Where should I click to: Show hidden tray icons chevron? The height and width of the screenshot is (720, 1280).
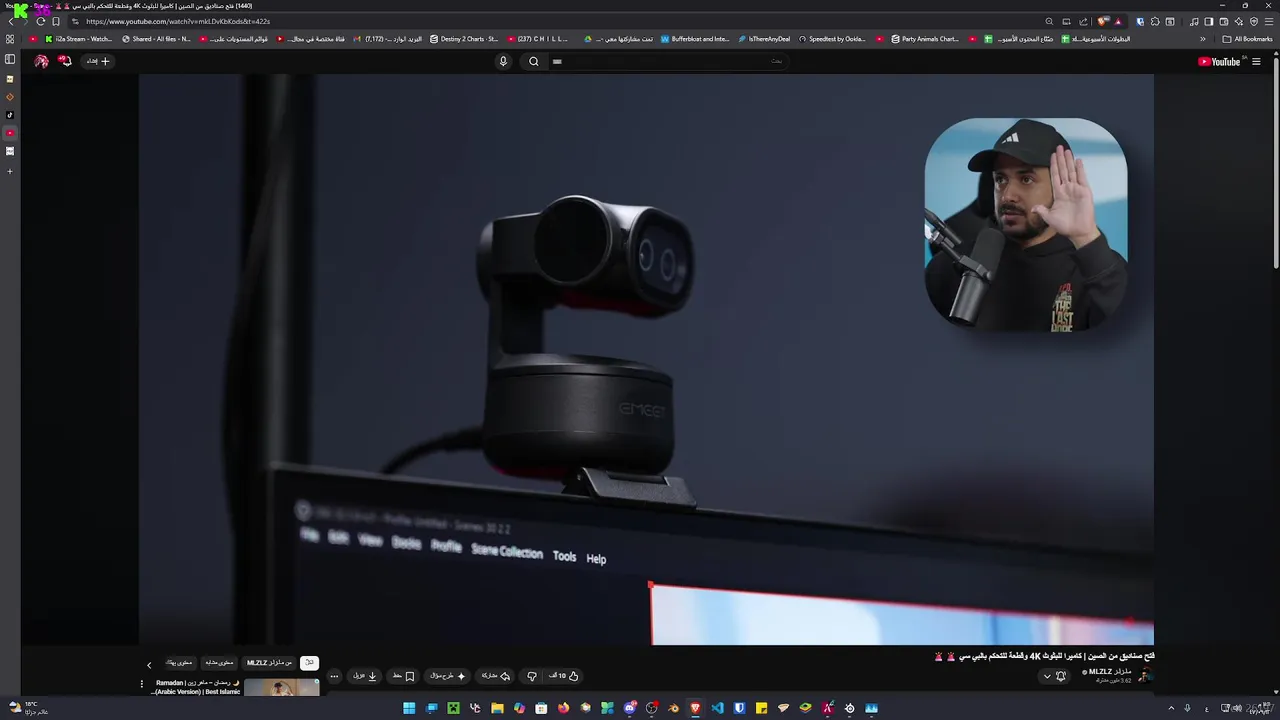click(x=1171, y=708)
